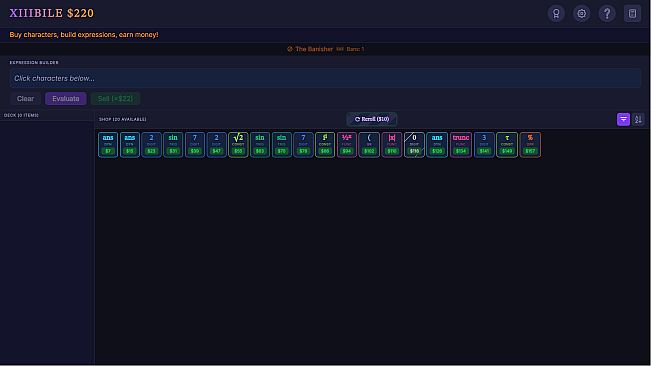Buy the % operator card
This screenshot has width=651, height=366.
(x=530, y=144)
